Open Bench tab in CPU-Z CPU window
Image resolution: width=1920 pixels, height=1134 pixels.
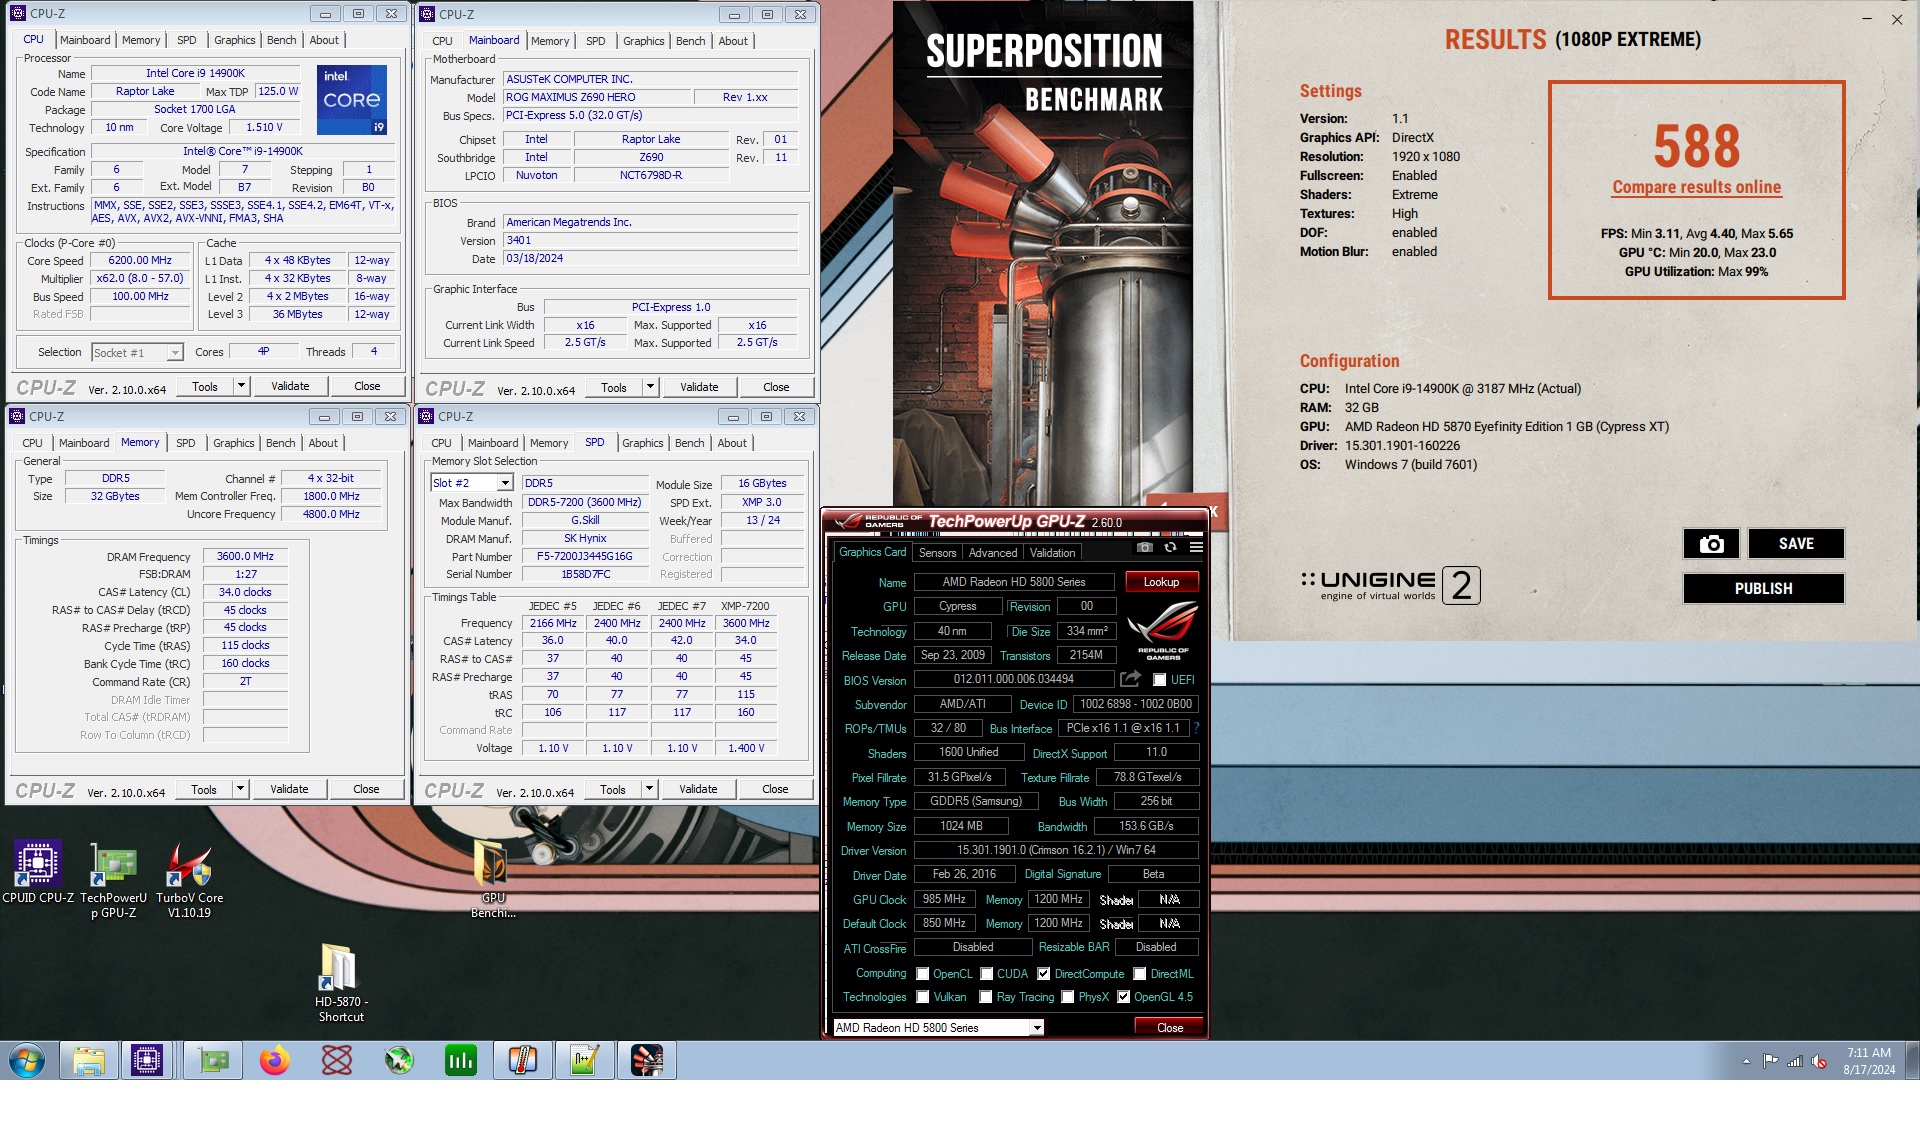[282, 40]
